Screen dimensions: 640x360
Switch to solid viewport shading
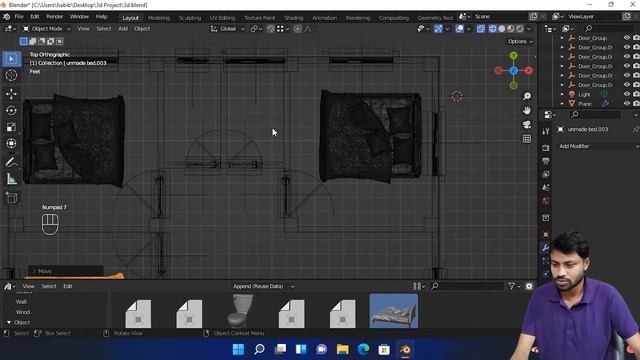click(502, 29)
